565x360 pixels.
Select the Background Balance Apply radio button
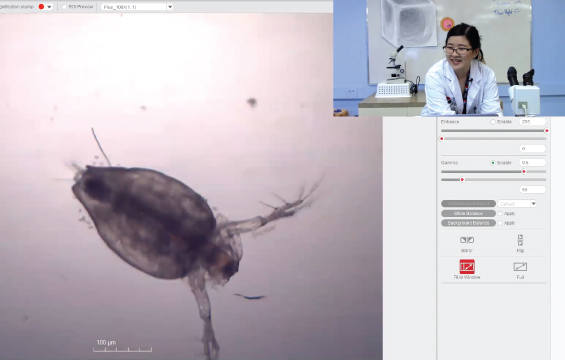click(500, 223)
